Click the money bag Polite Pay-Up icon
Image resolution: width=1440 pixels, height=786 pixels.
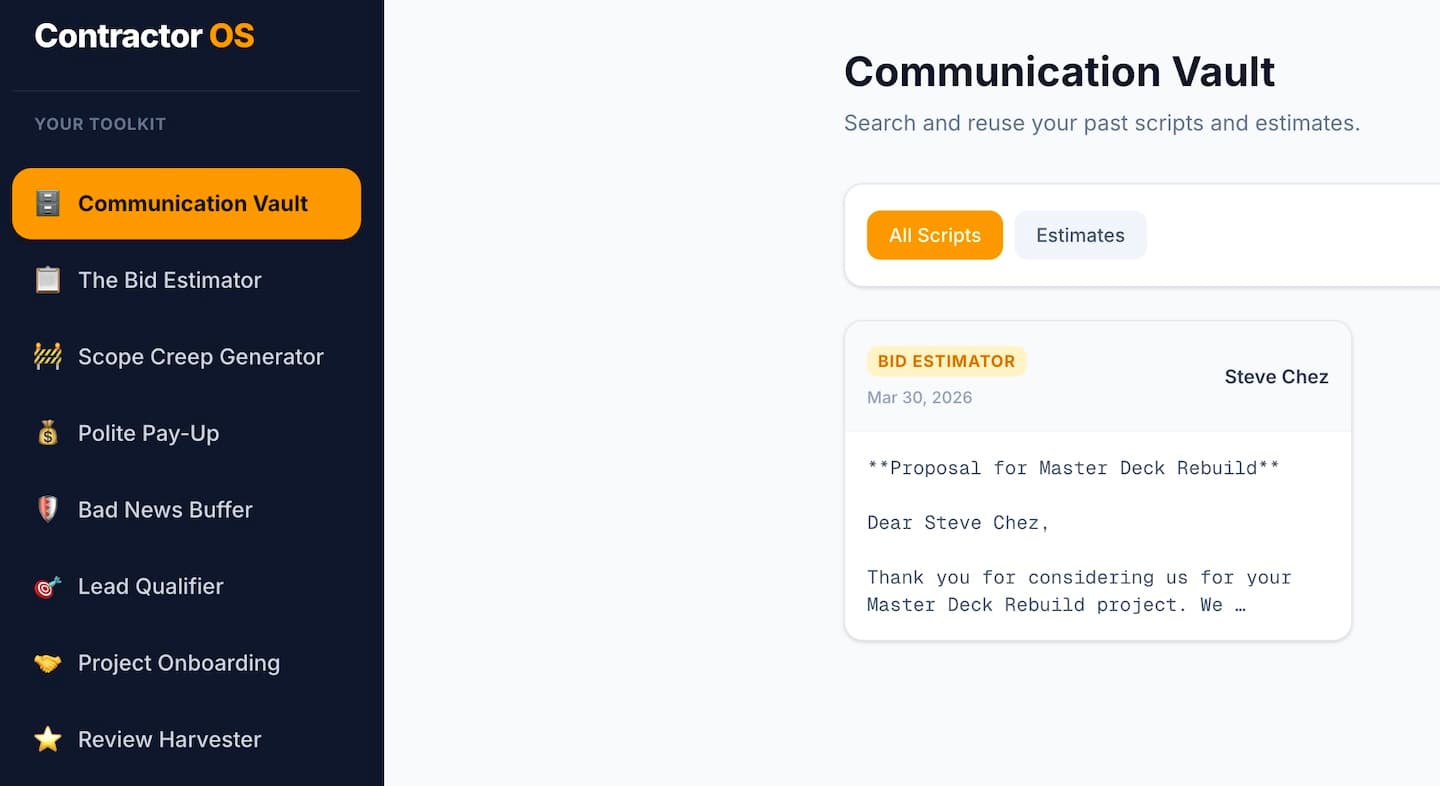[47, 433]
